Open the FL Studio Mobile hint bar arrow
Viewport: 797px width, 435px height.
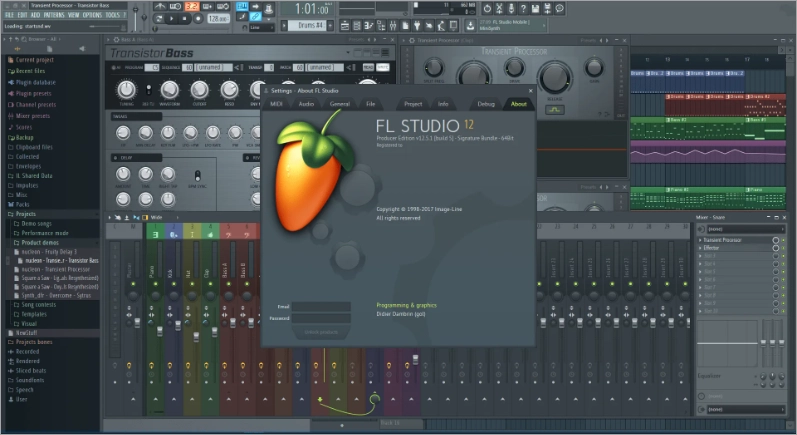pos(544,25)
